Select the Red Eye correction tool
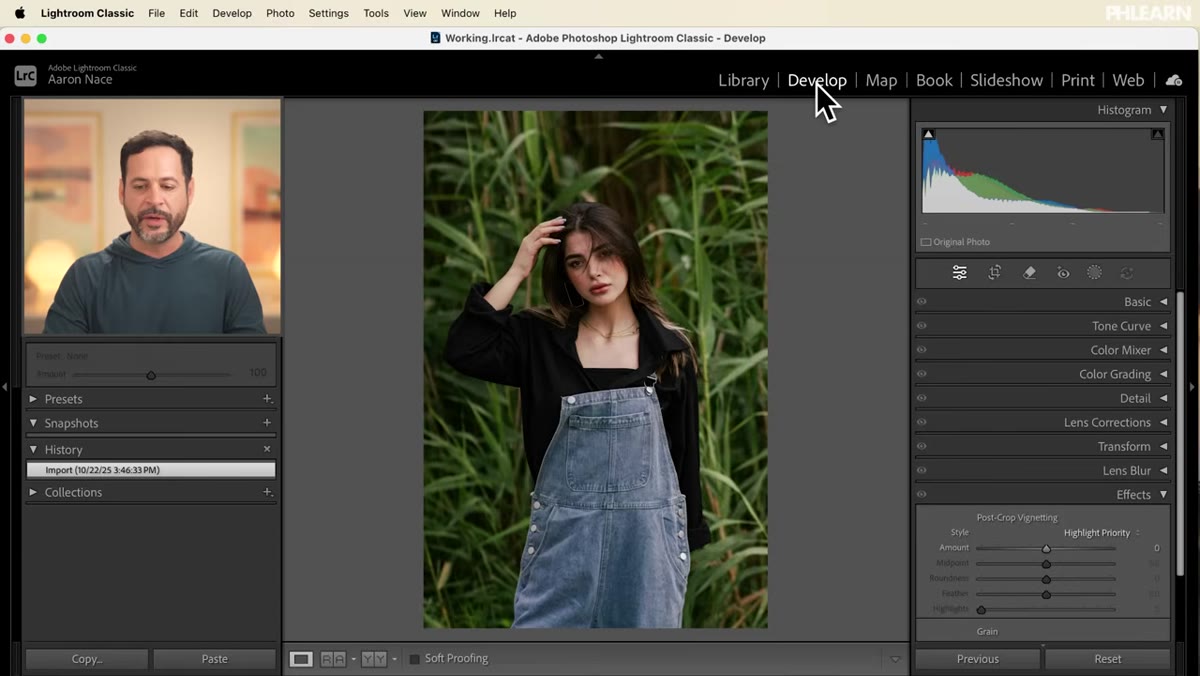The height and width of the screenshot is (676, 1200). point(1063,273)
